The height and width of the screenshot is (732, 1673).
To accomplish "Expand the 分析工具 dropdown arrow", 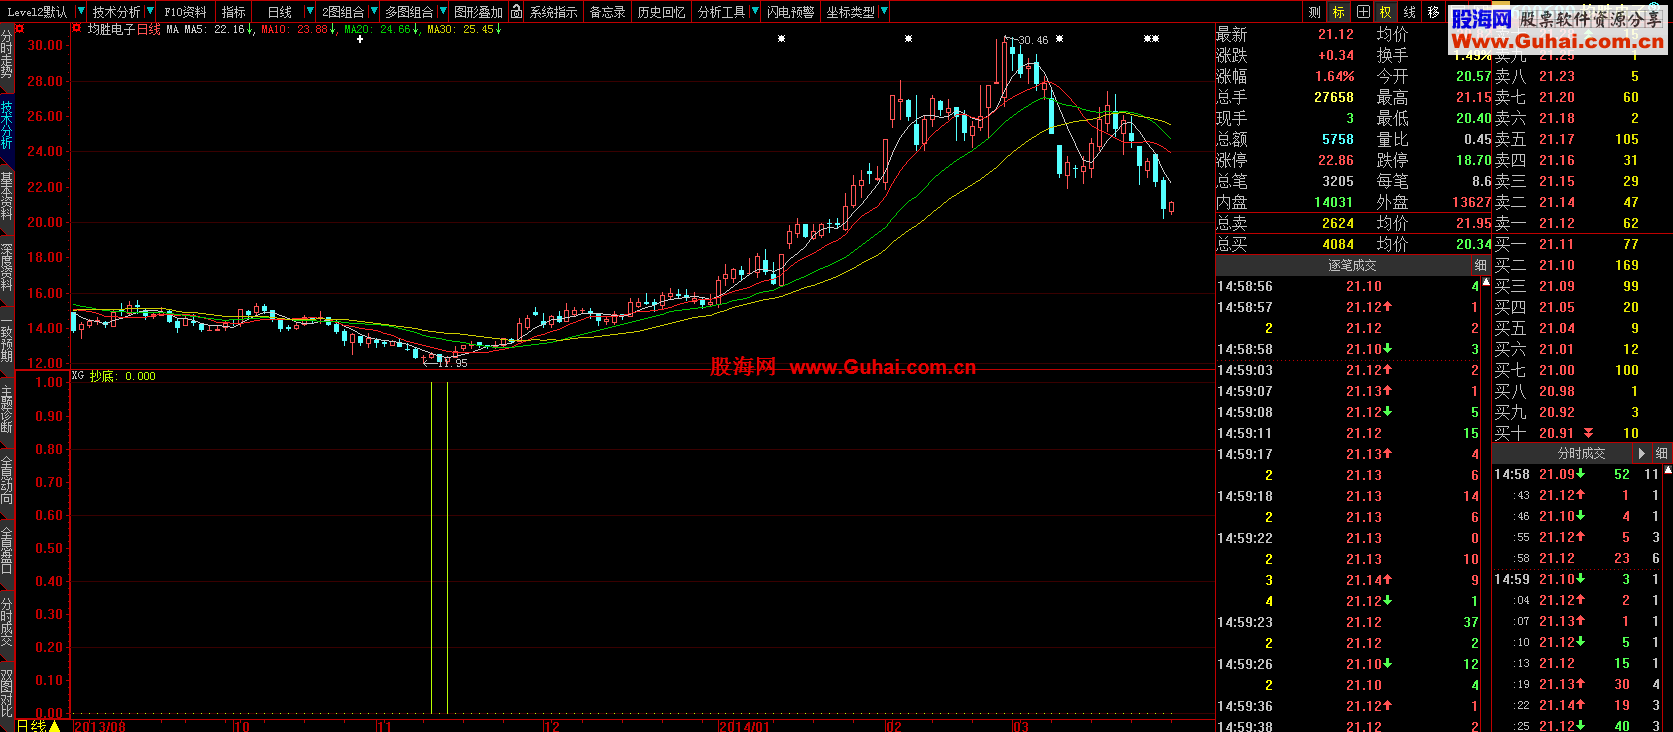I will tap(754, 12).
